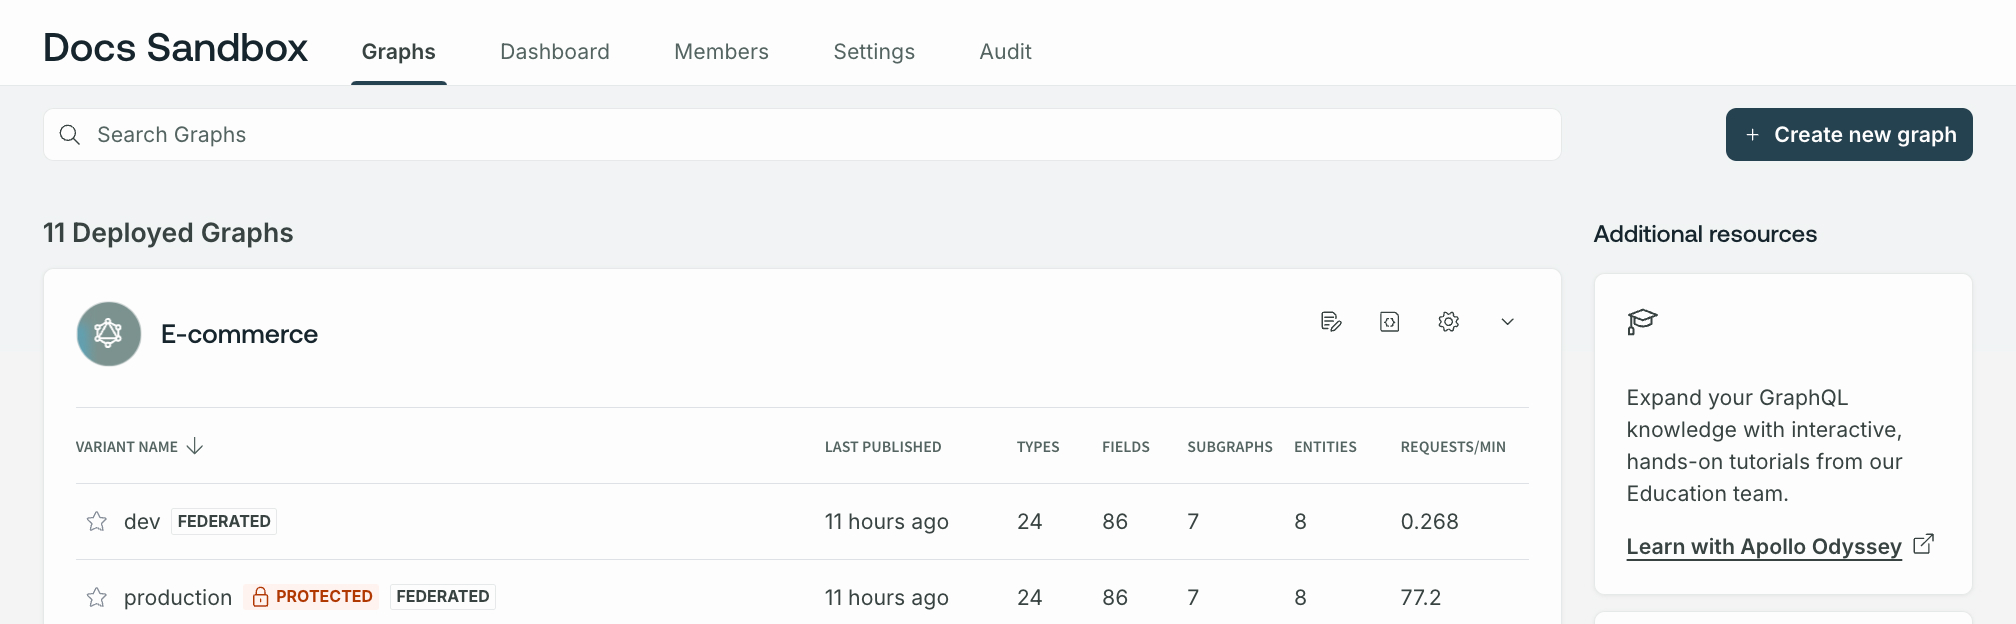Click the REQUESTS/MIN column header
2016x624 pixels.
(1453, 447)
